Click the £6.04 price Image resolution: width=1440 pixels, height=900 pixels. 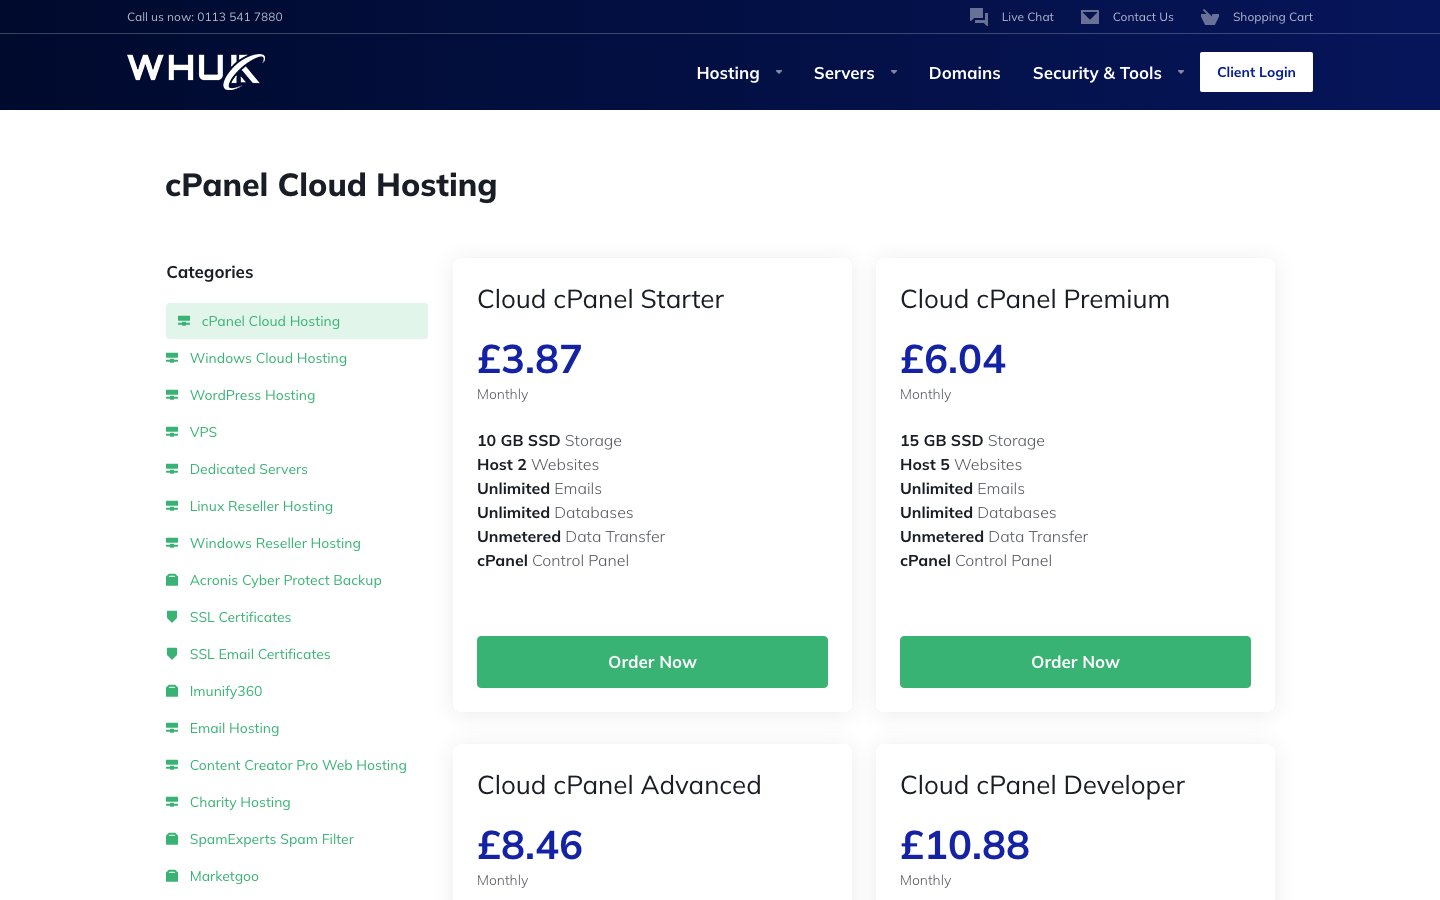coord(952,359)
